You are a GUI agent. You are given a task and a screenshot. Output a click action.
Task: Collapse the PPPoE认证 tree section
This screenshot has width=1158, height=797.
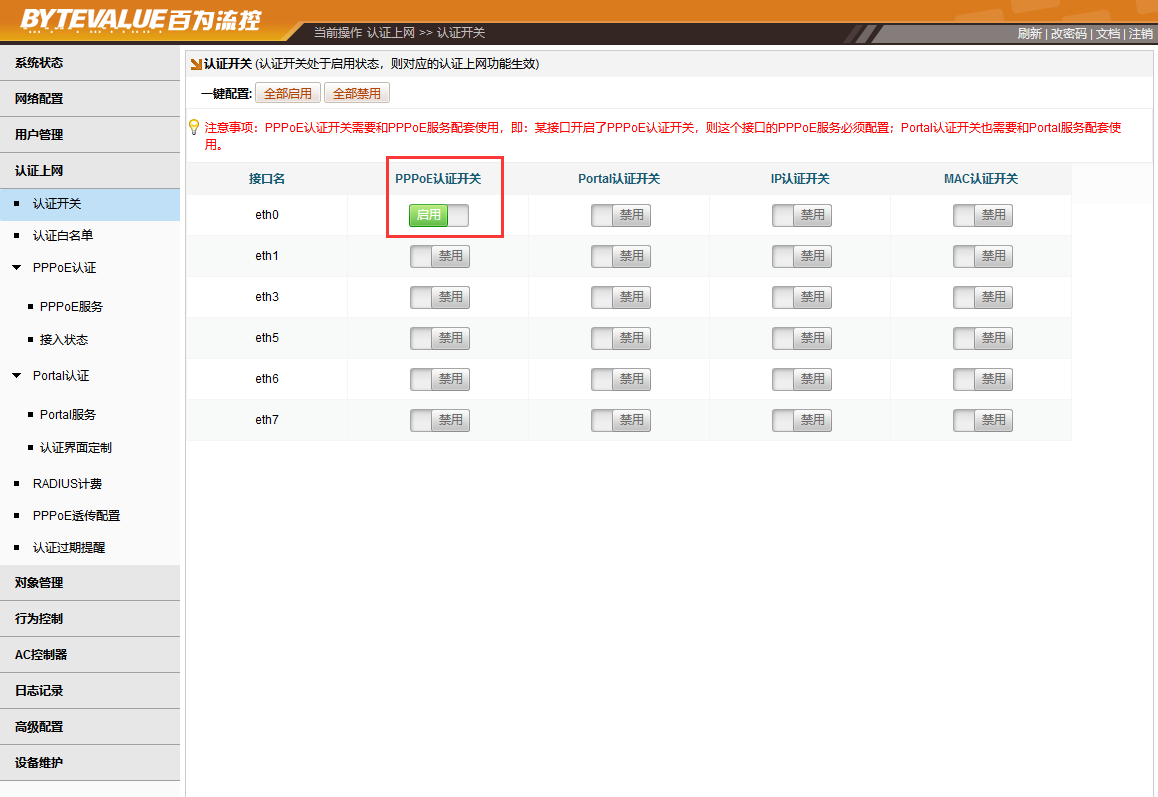[16, 268]
